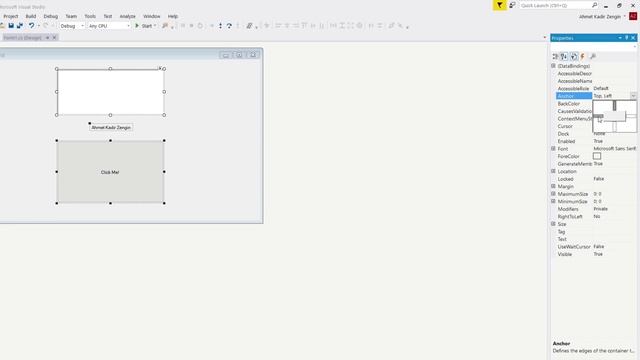Switch Properties to Categorized view

(x=555, y=56)
